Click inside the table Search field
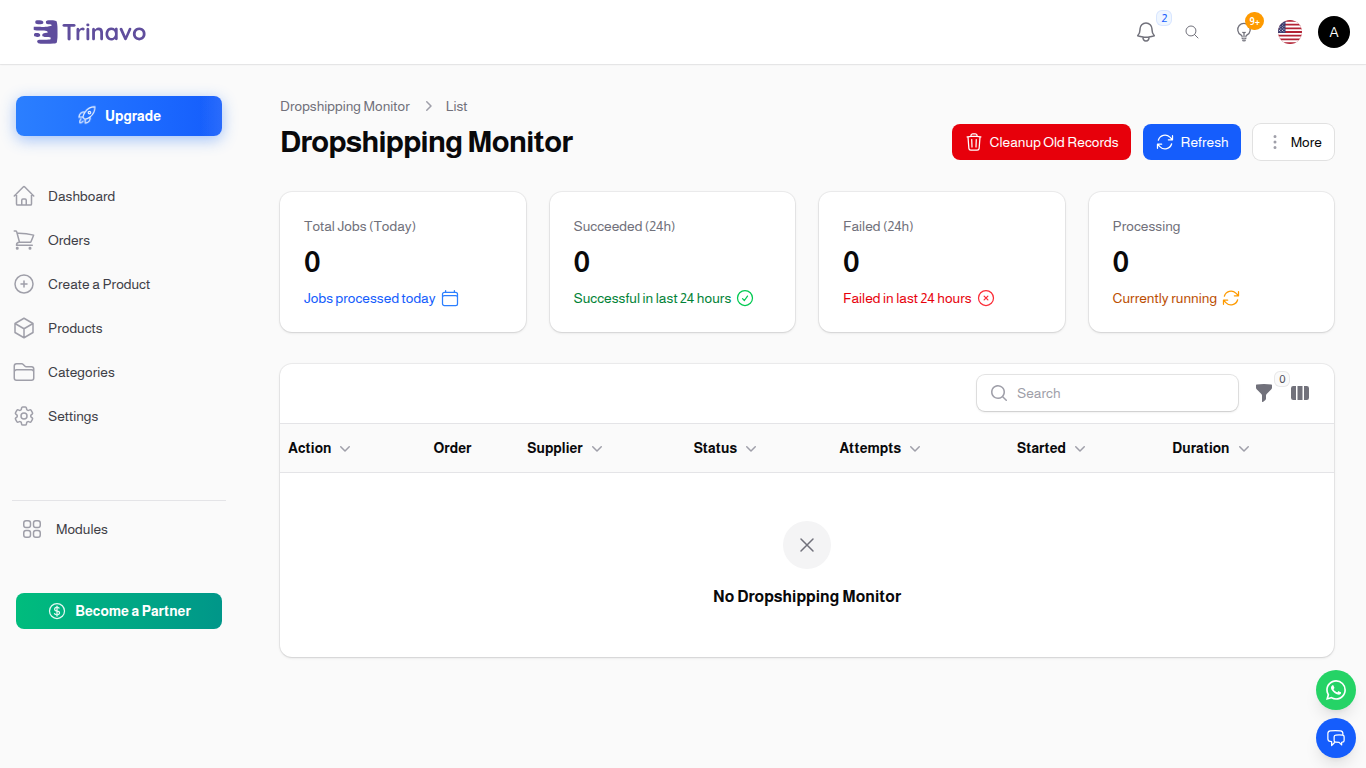 coord(1107,393)
